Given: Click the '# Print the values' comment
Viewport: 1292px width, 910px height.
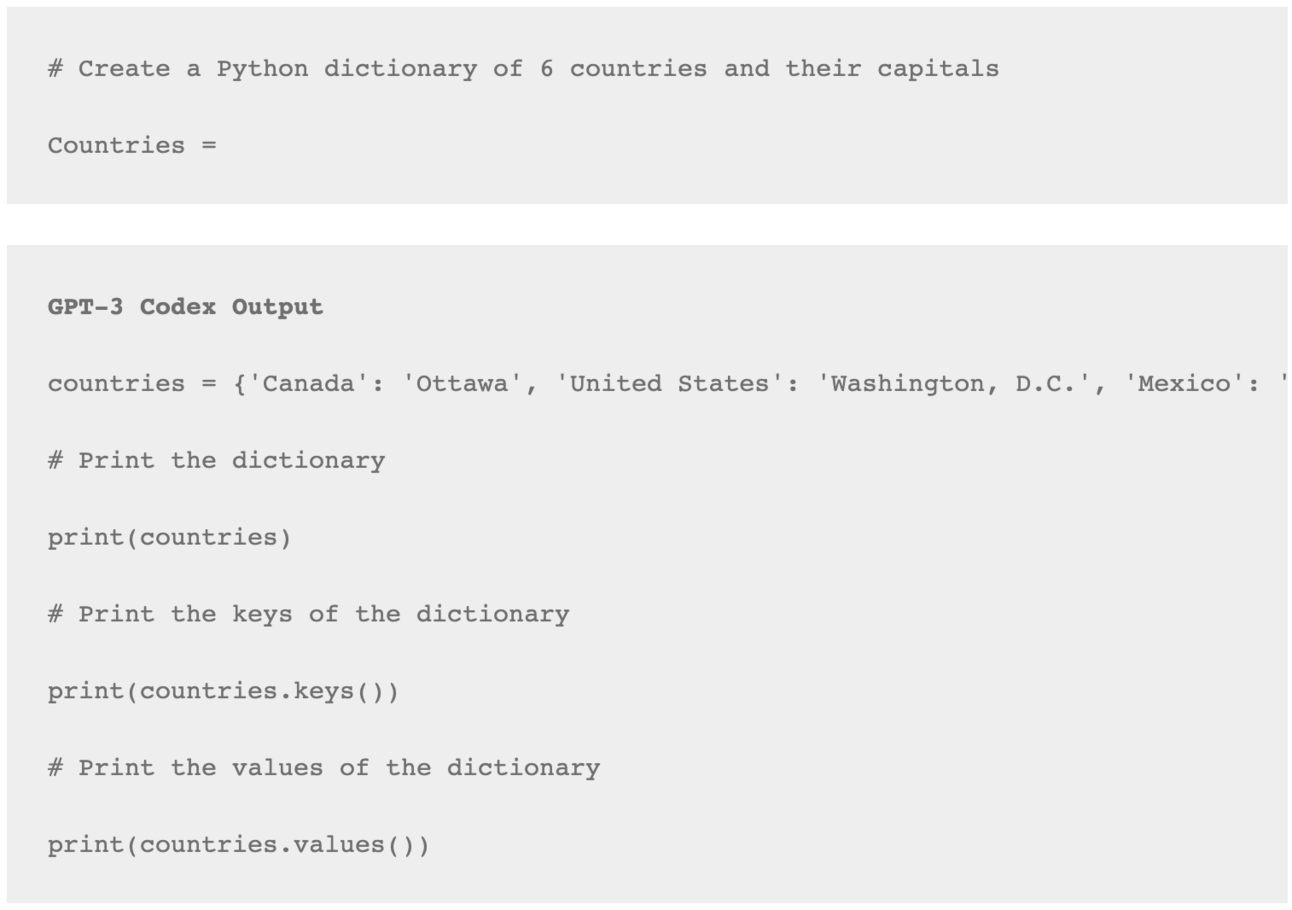Looking at the screenshot, I should pos(324,768).
